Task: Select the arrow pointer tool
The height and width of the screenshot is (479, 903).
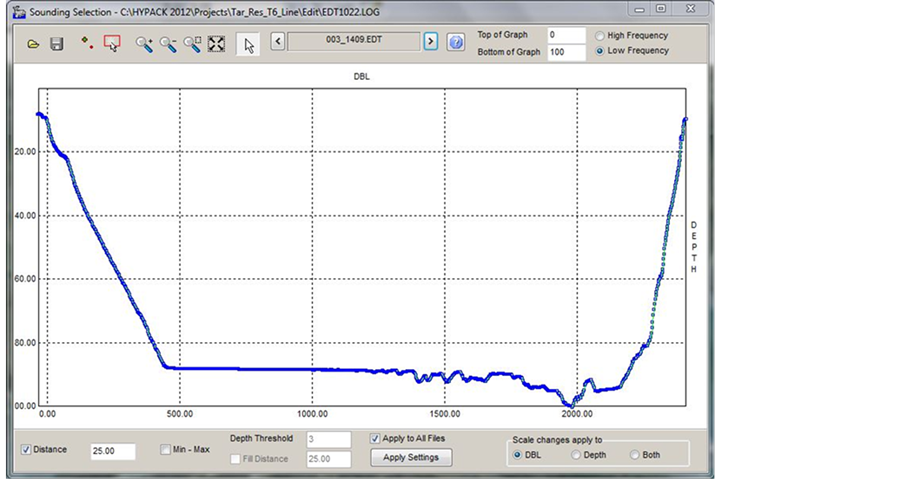Action: pos(248,44)
